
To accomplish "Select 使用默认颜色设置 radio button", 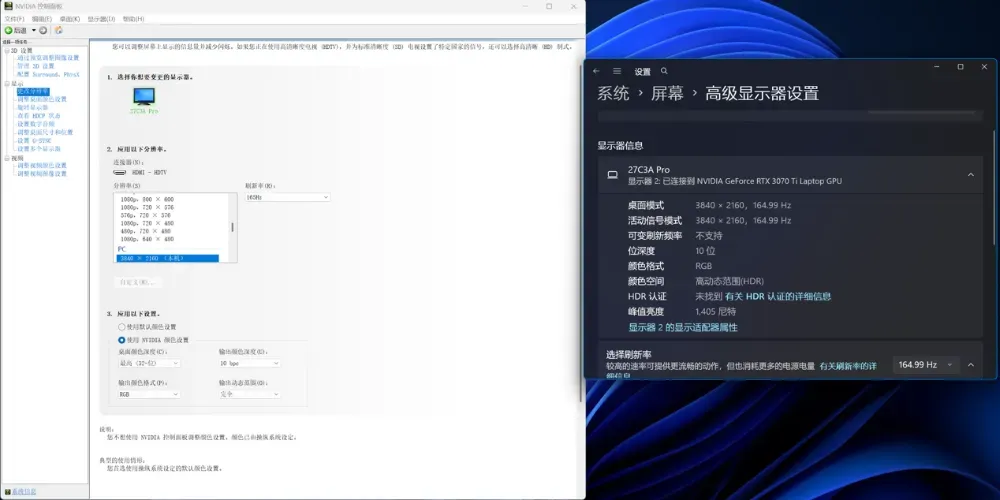I will click(x=122, y=327).
